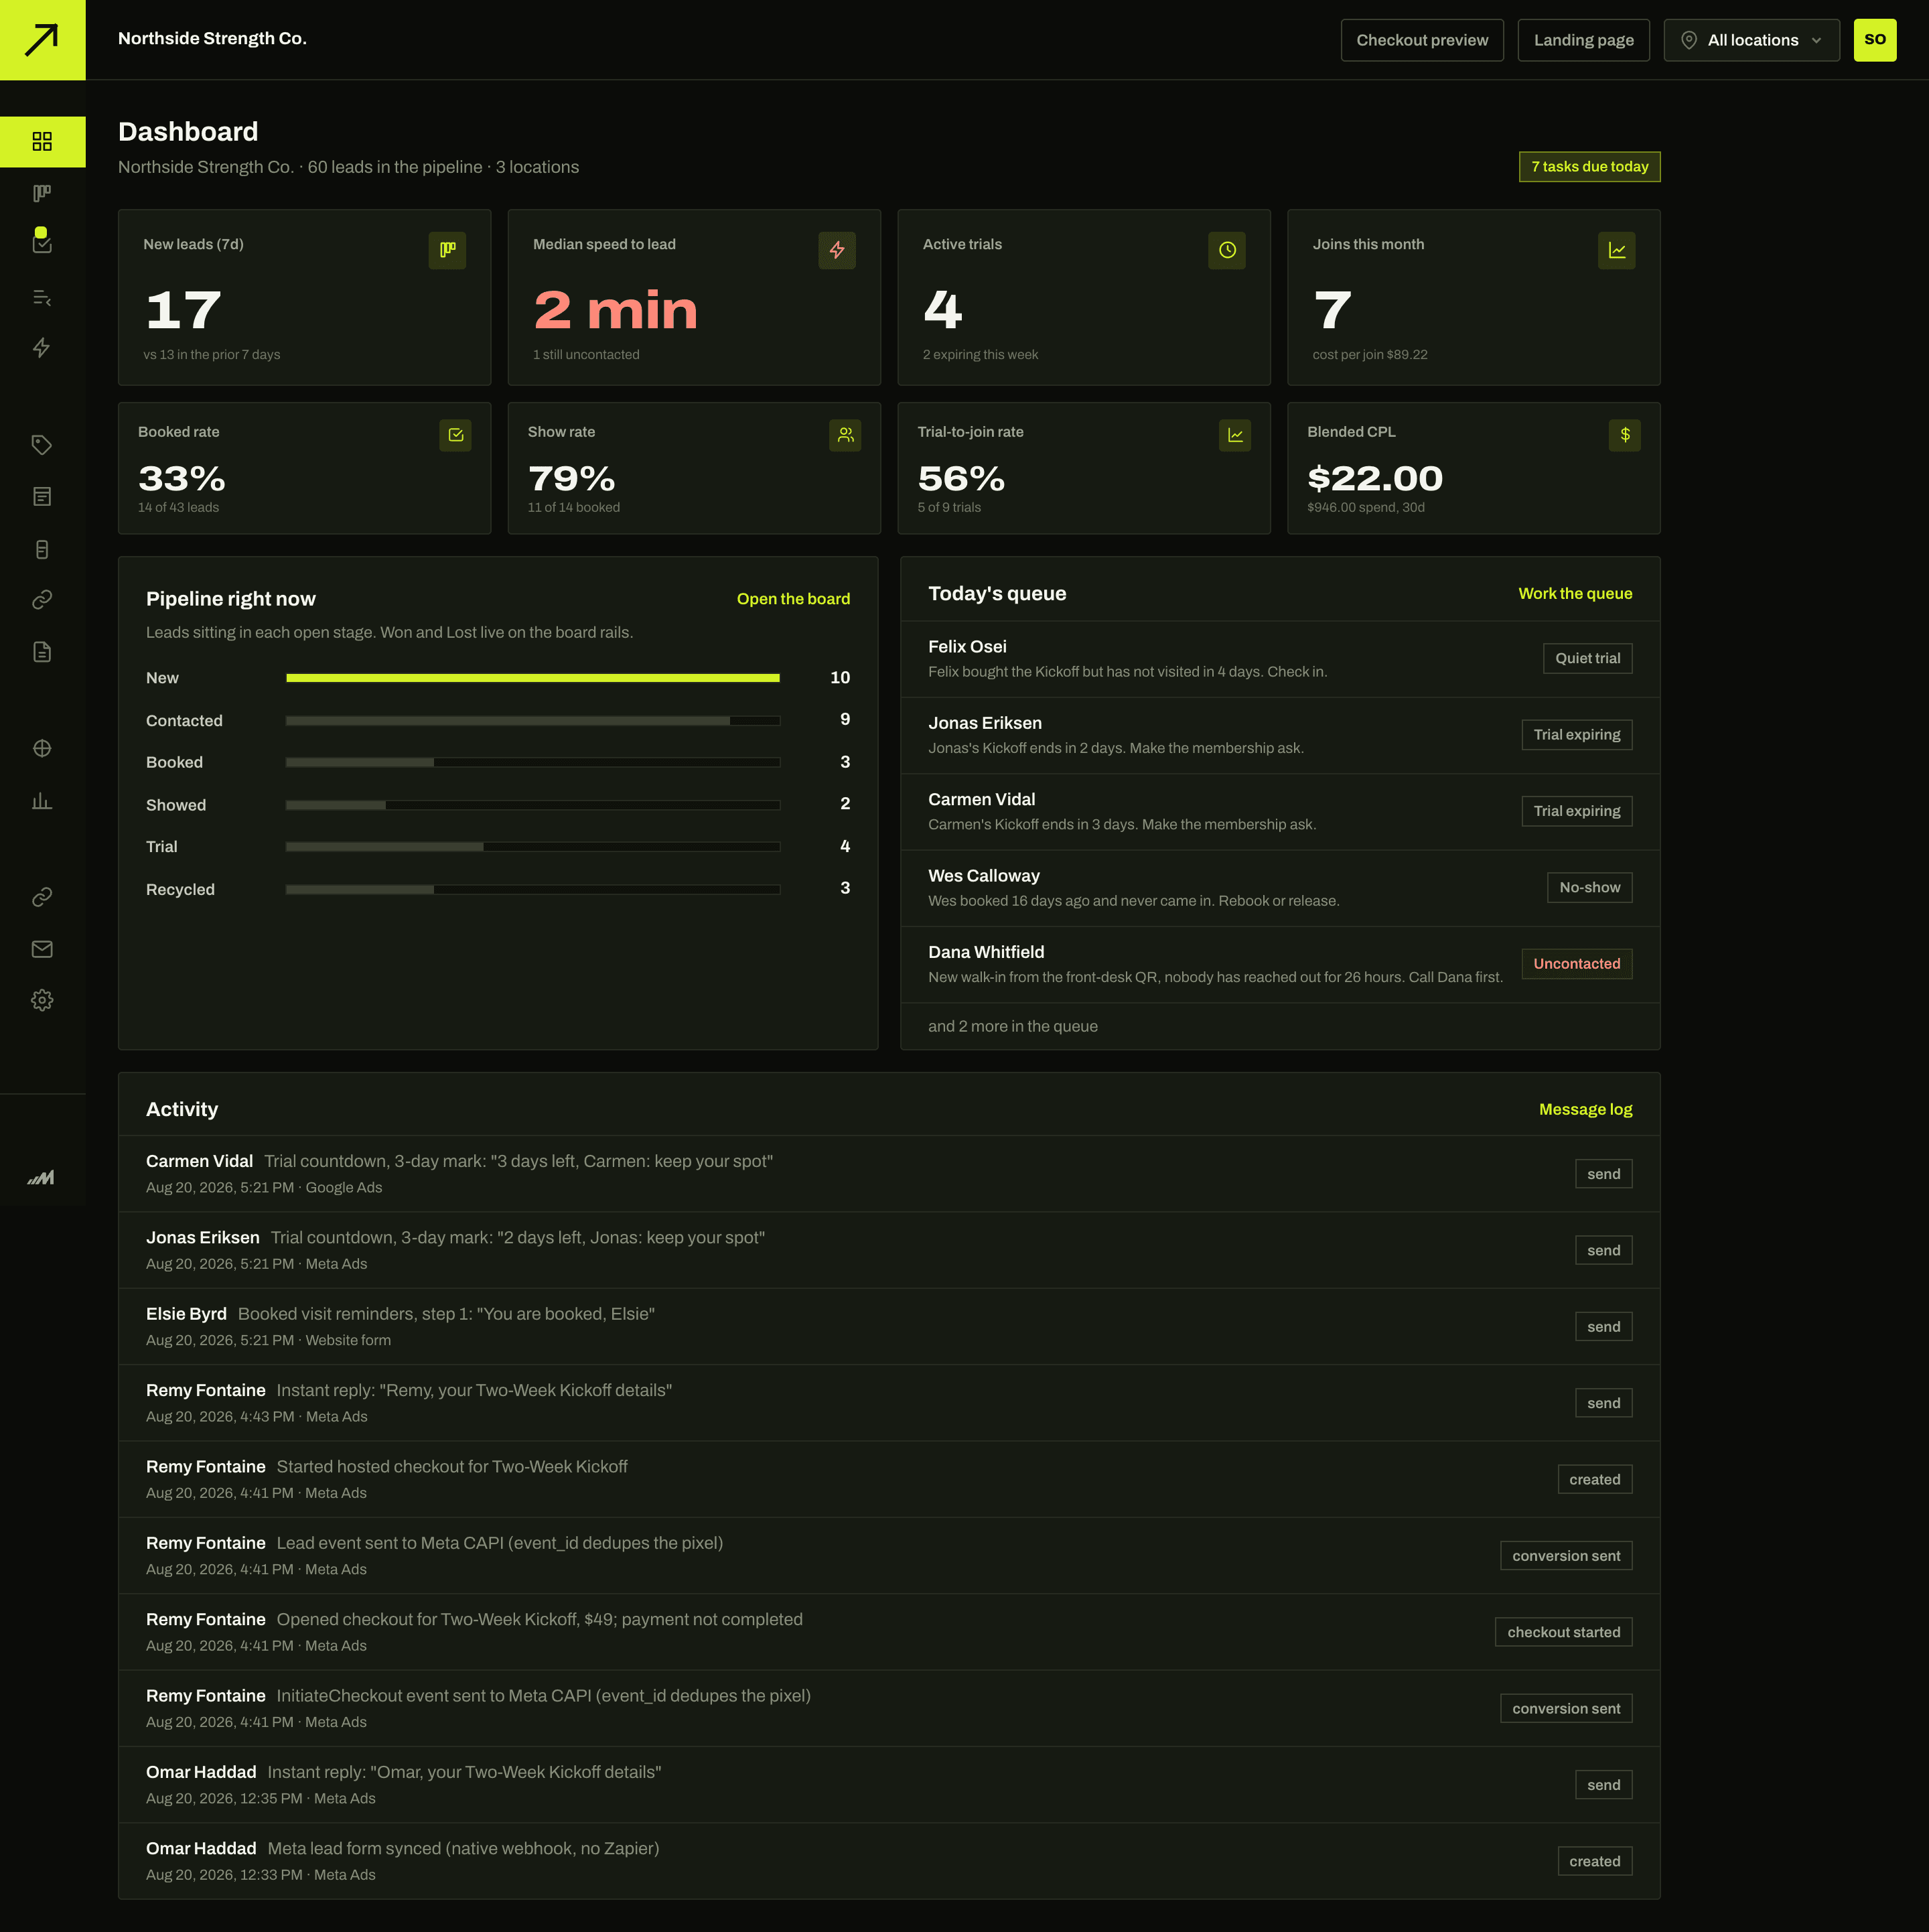Click Trial expiring tag on Jonas Eriksen row
The width and height of the screenshot is (1929, 1932).
(1576, 735)
